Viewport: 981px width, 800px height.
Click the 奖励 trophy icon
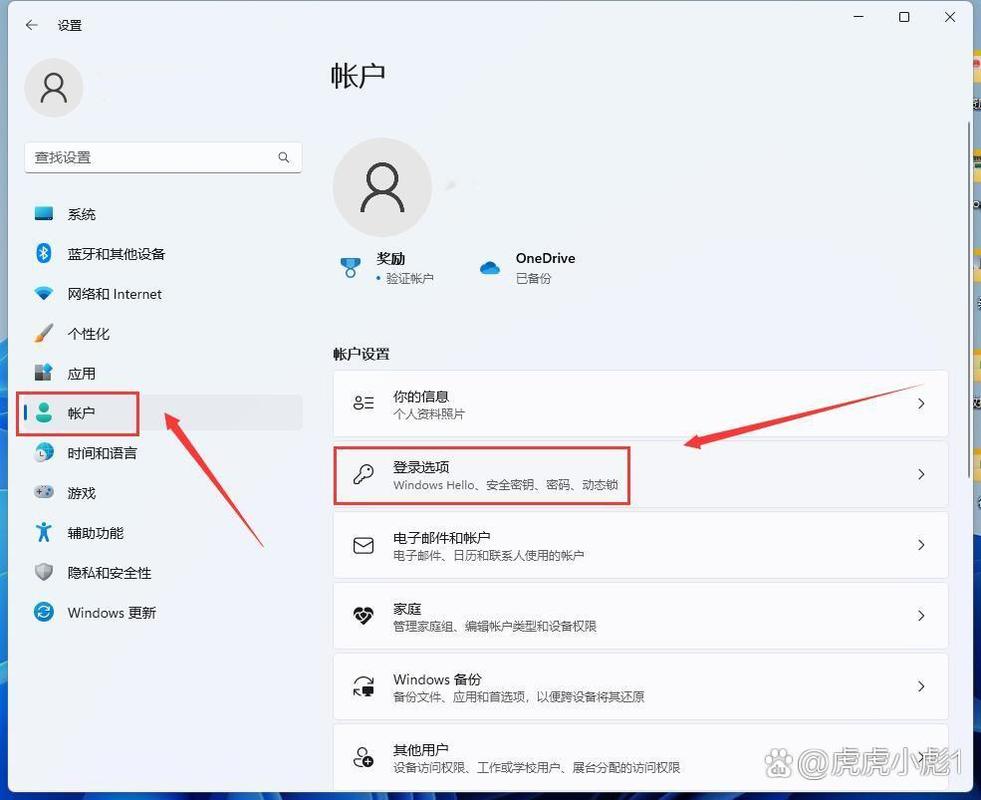tap(350, 268)
